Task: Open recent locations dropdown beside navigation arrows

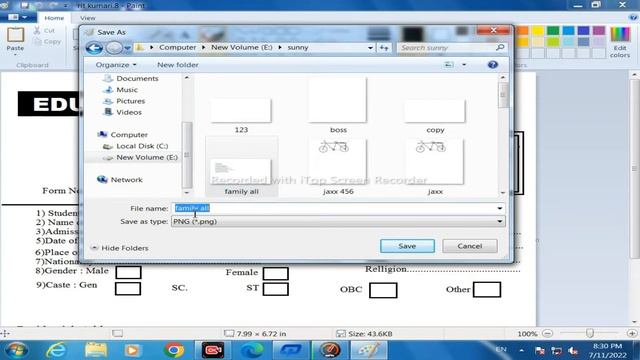Action: coord(127,48)
